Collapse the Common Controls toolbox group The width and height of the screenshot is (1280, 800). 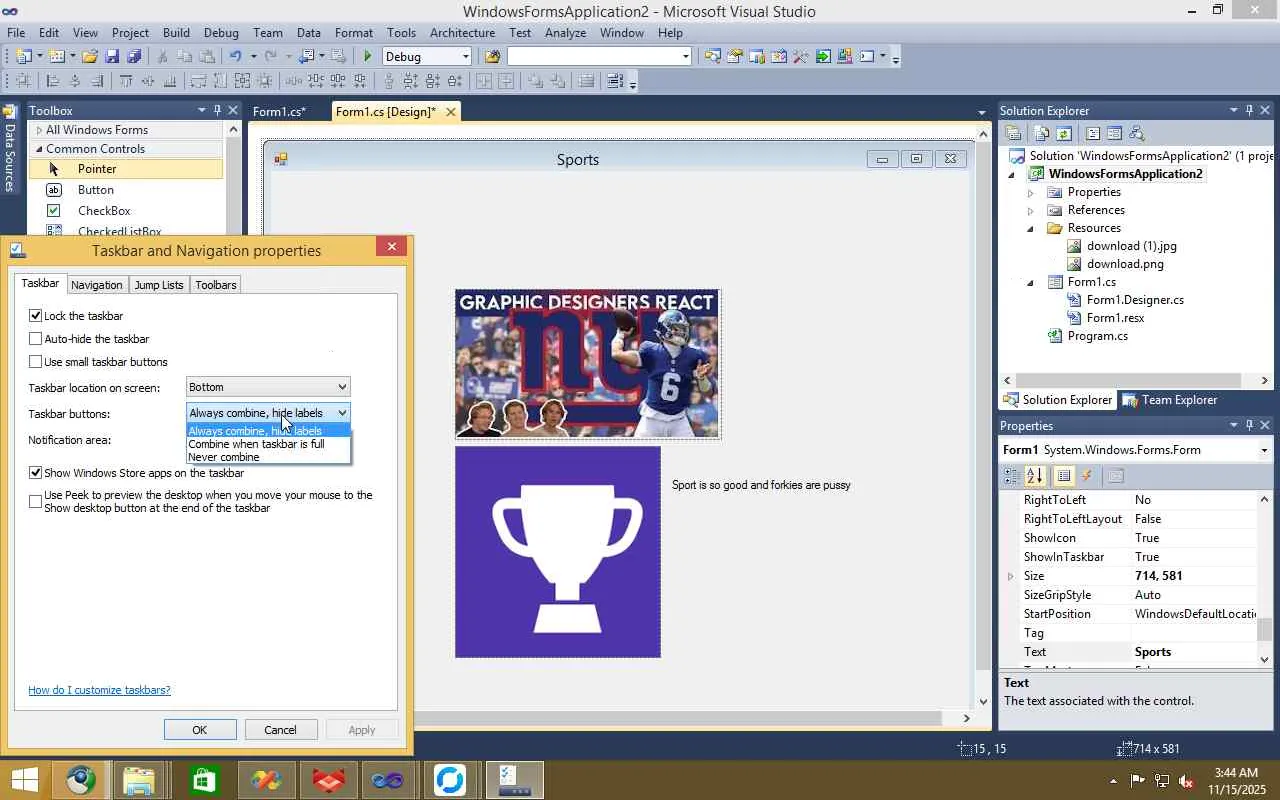[40, 149]
